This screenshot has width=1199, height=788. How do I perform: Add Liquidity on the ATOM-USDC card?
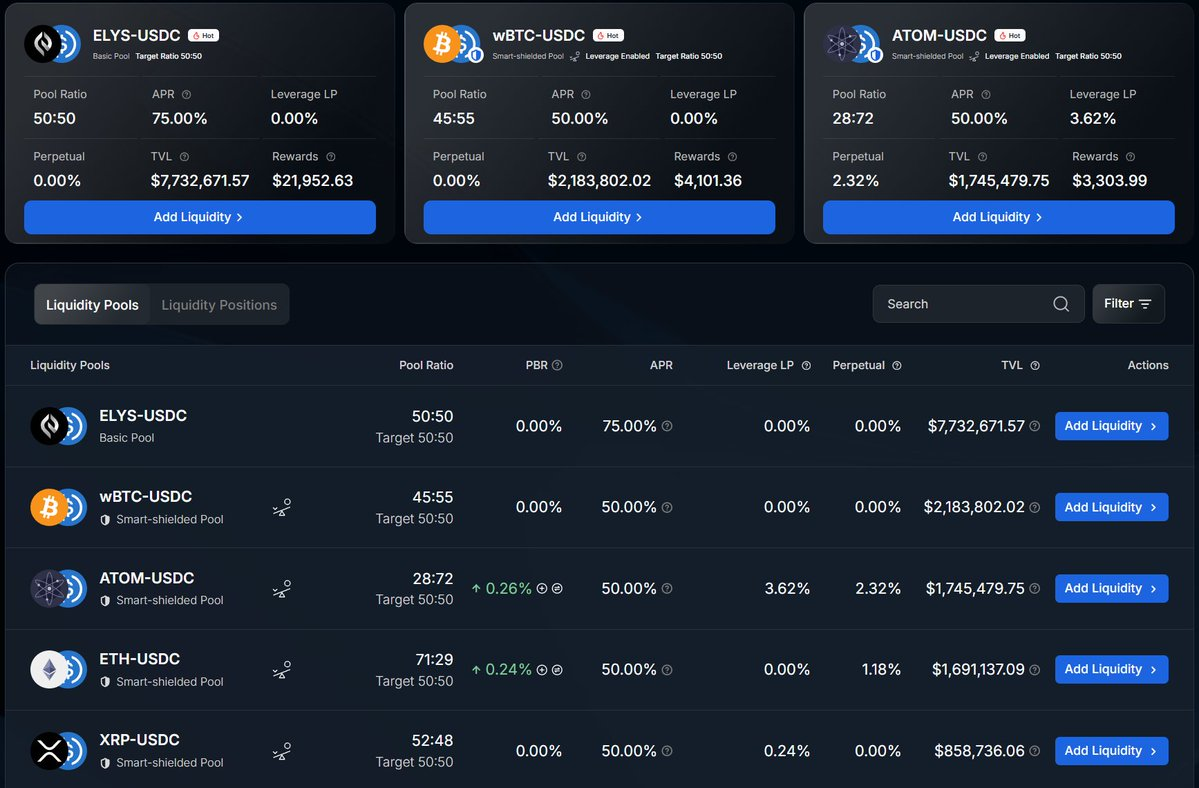(998, 217)
